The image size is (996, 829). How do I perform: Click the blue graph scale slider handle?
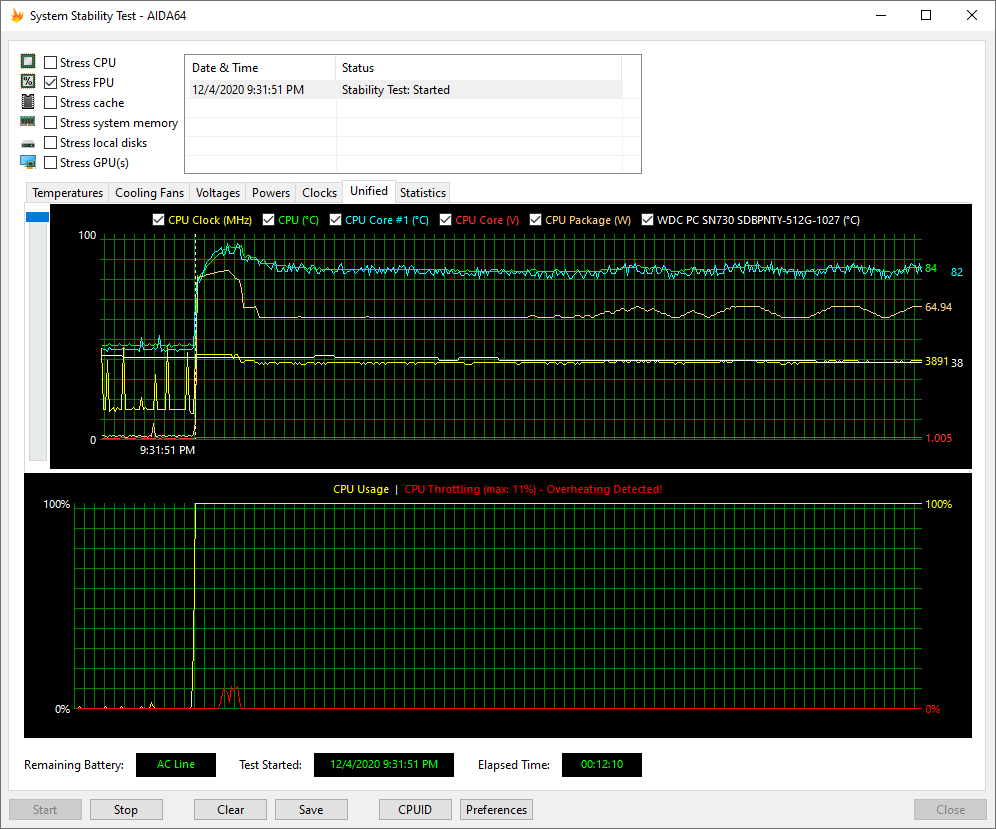point(37,217)
